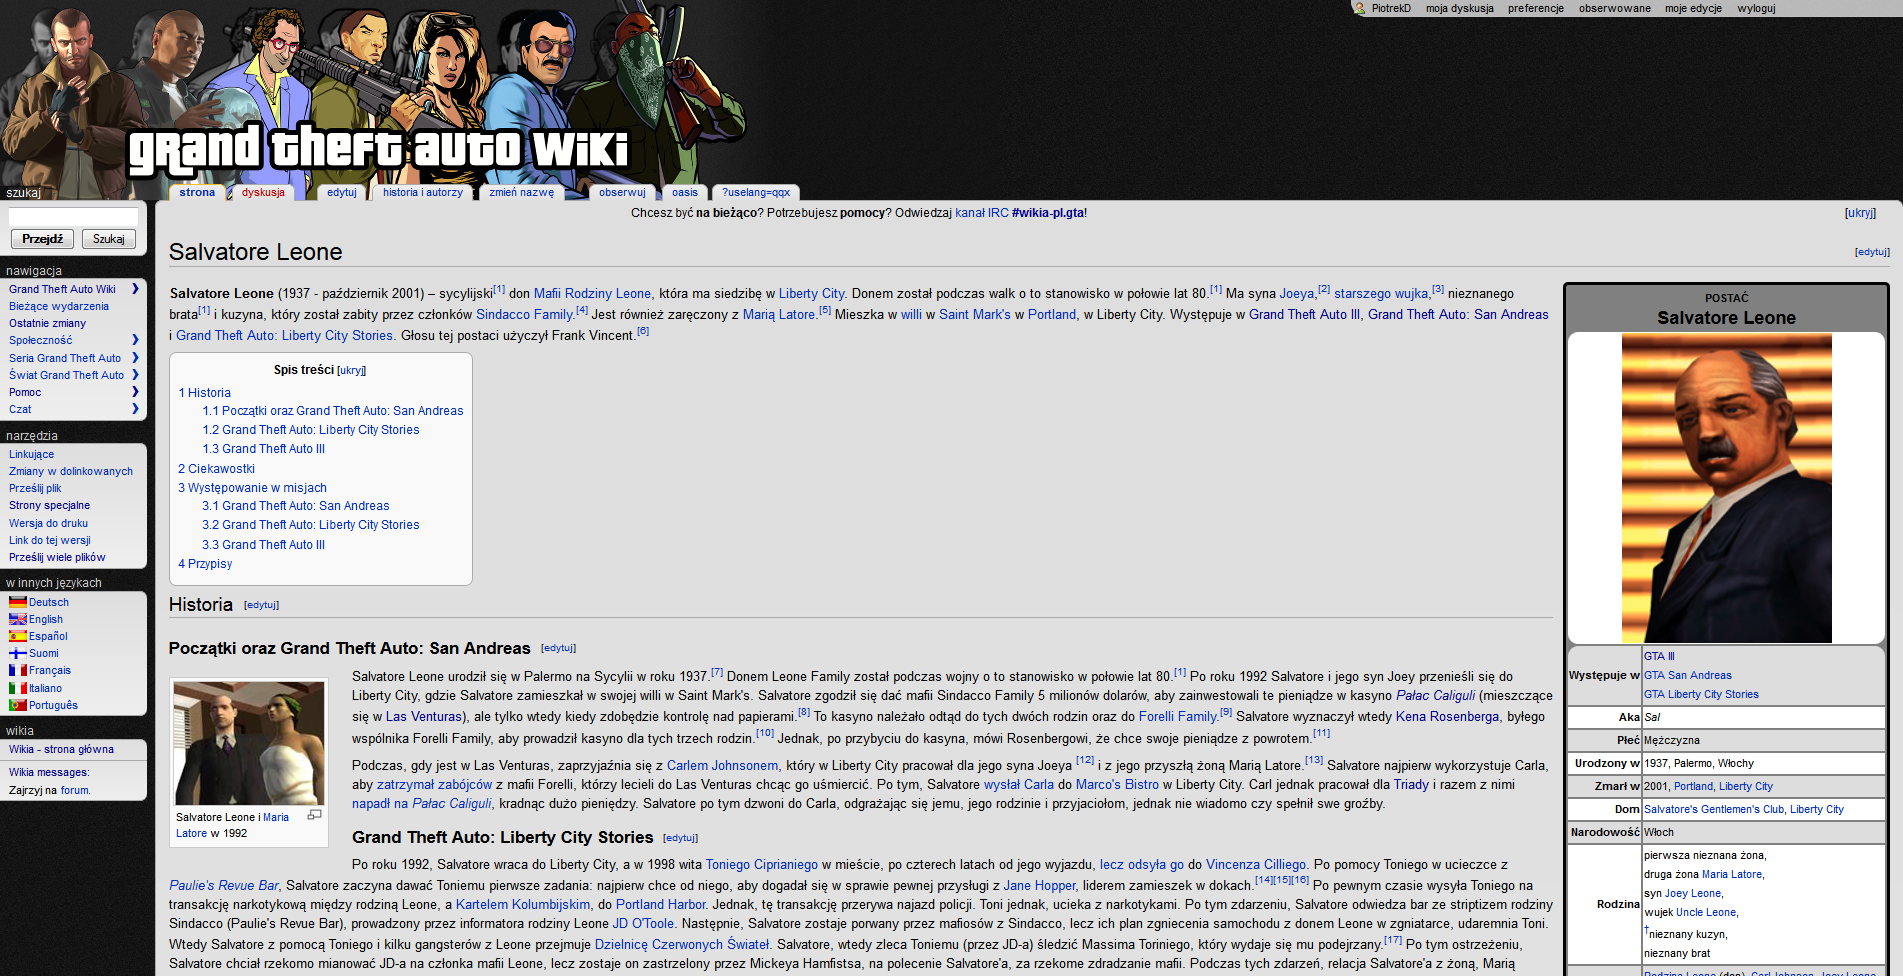Viewport: 1903px width, 976px height.
Task: Open the kanał IRC #wikia-pl.gta link
Action: 1019,213
